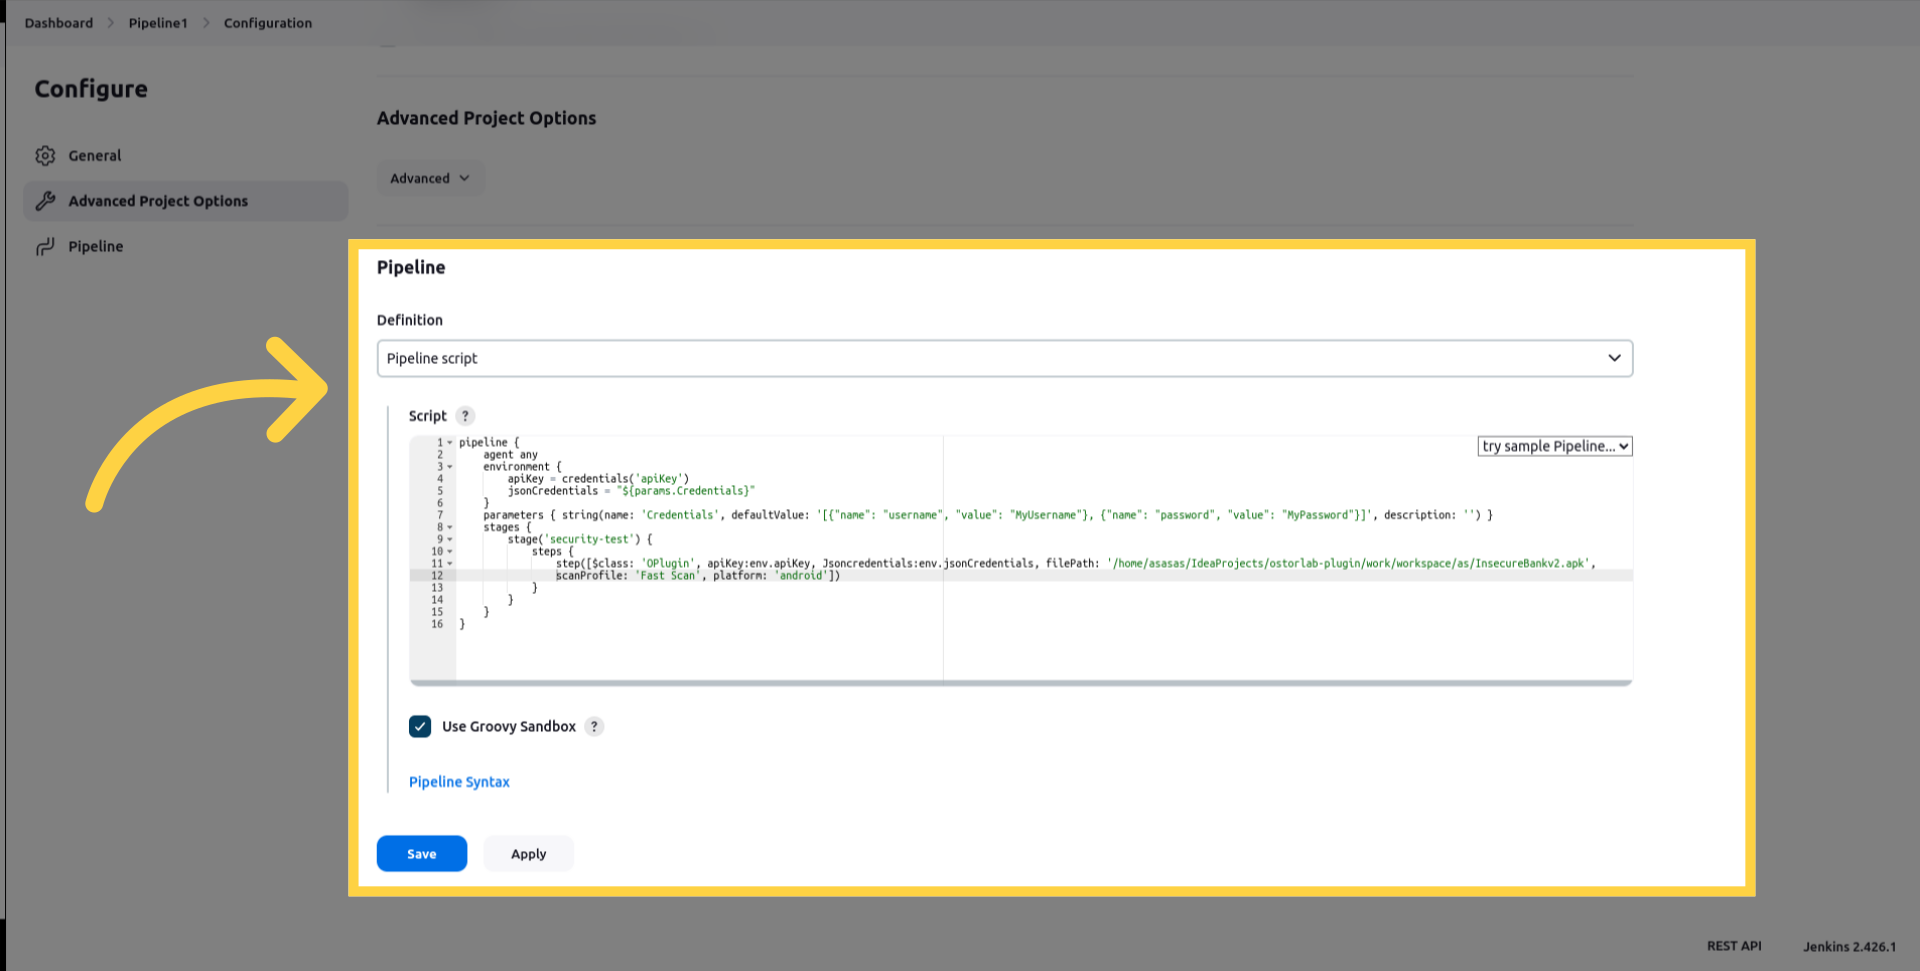Uncheck the Use Groovy Sandbox checkbox
Viewport: 1920px width, 971px height.
point(420,727)
